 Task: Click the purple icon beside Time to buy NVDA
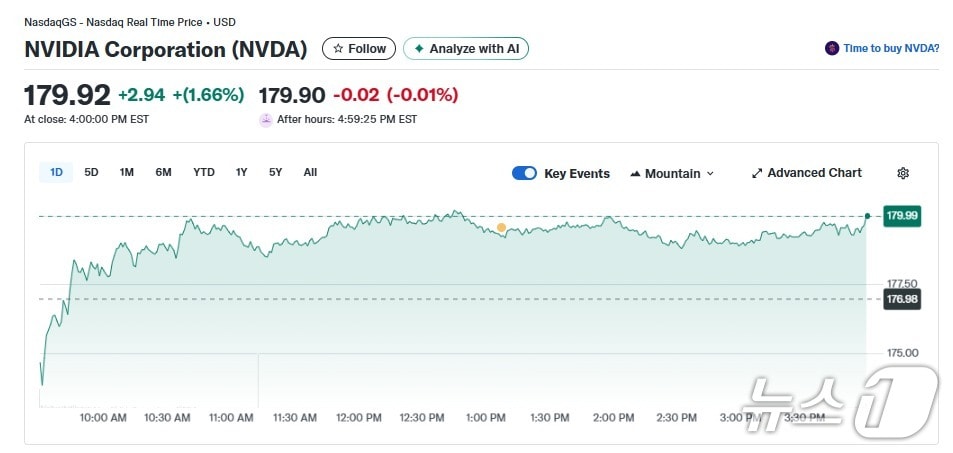point(832,48)
